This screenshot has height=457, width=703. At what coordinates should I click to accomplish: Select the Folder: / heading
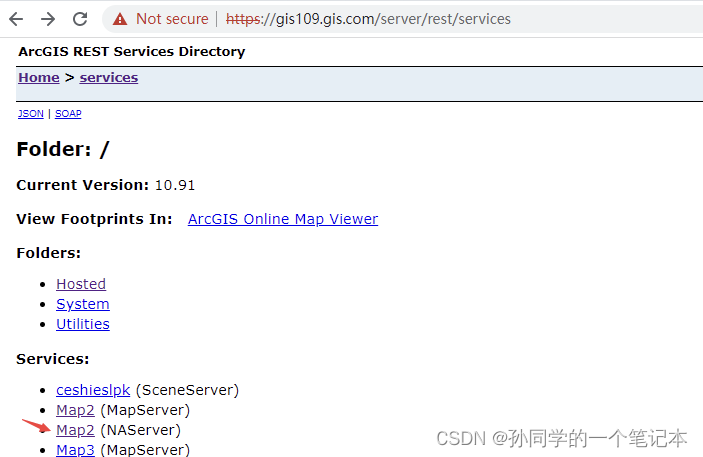[63, 149]
